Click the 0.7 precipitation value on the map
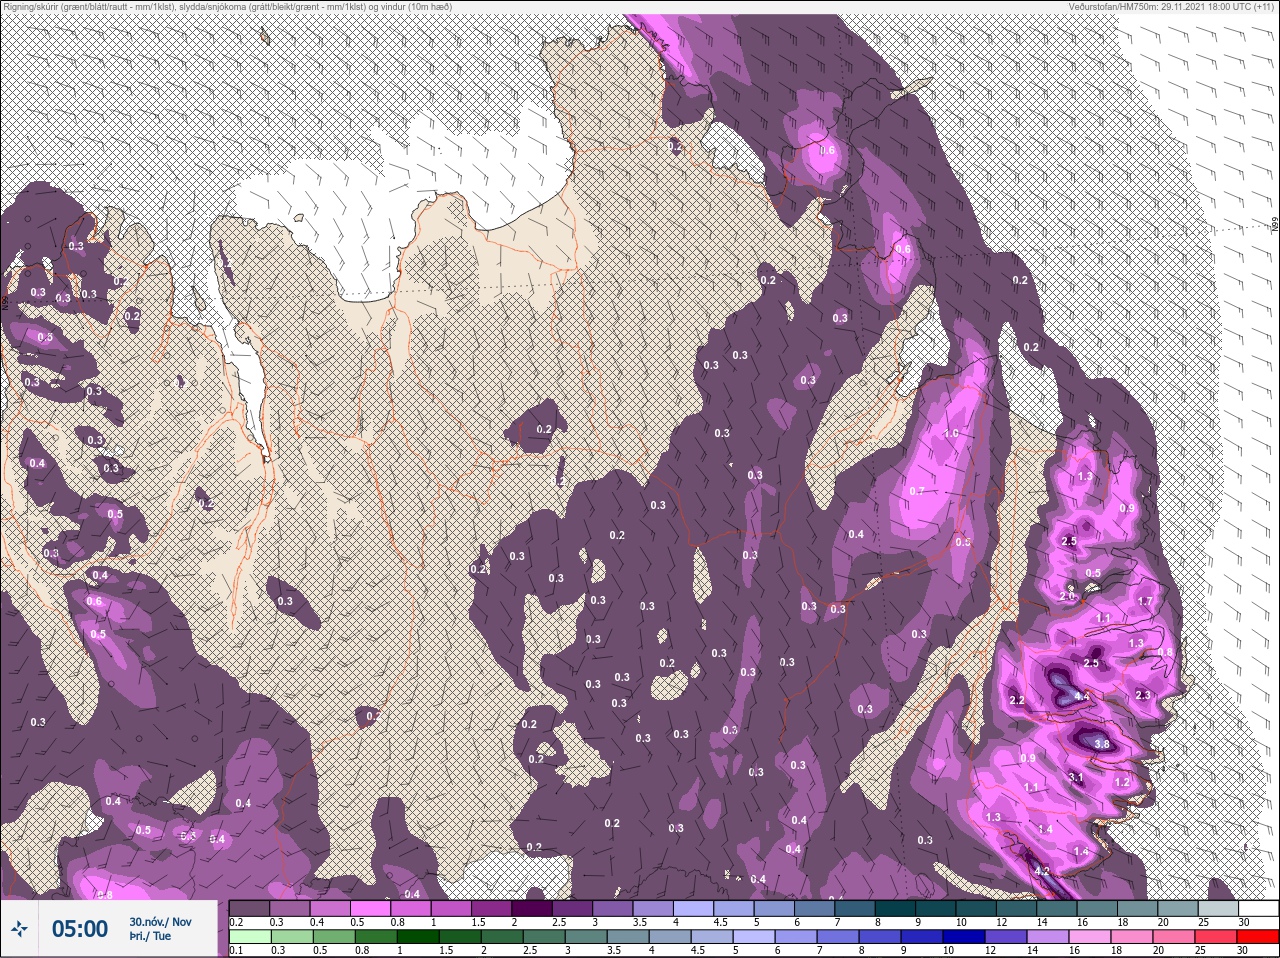The width and height of the screenshot is (1280, 958). [917, 491]
